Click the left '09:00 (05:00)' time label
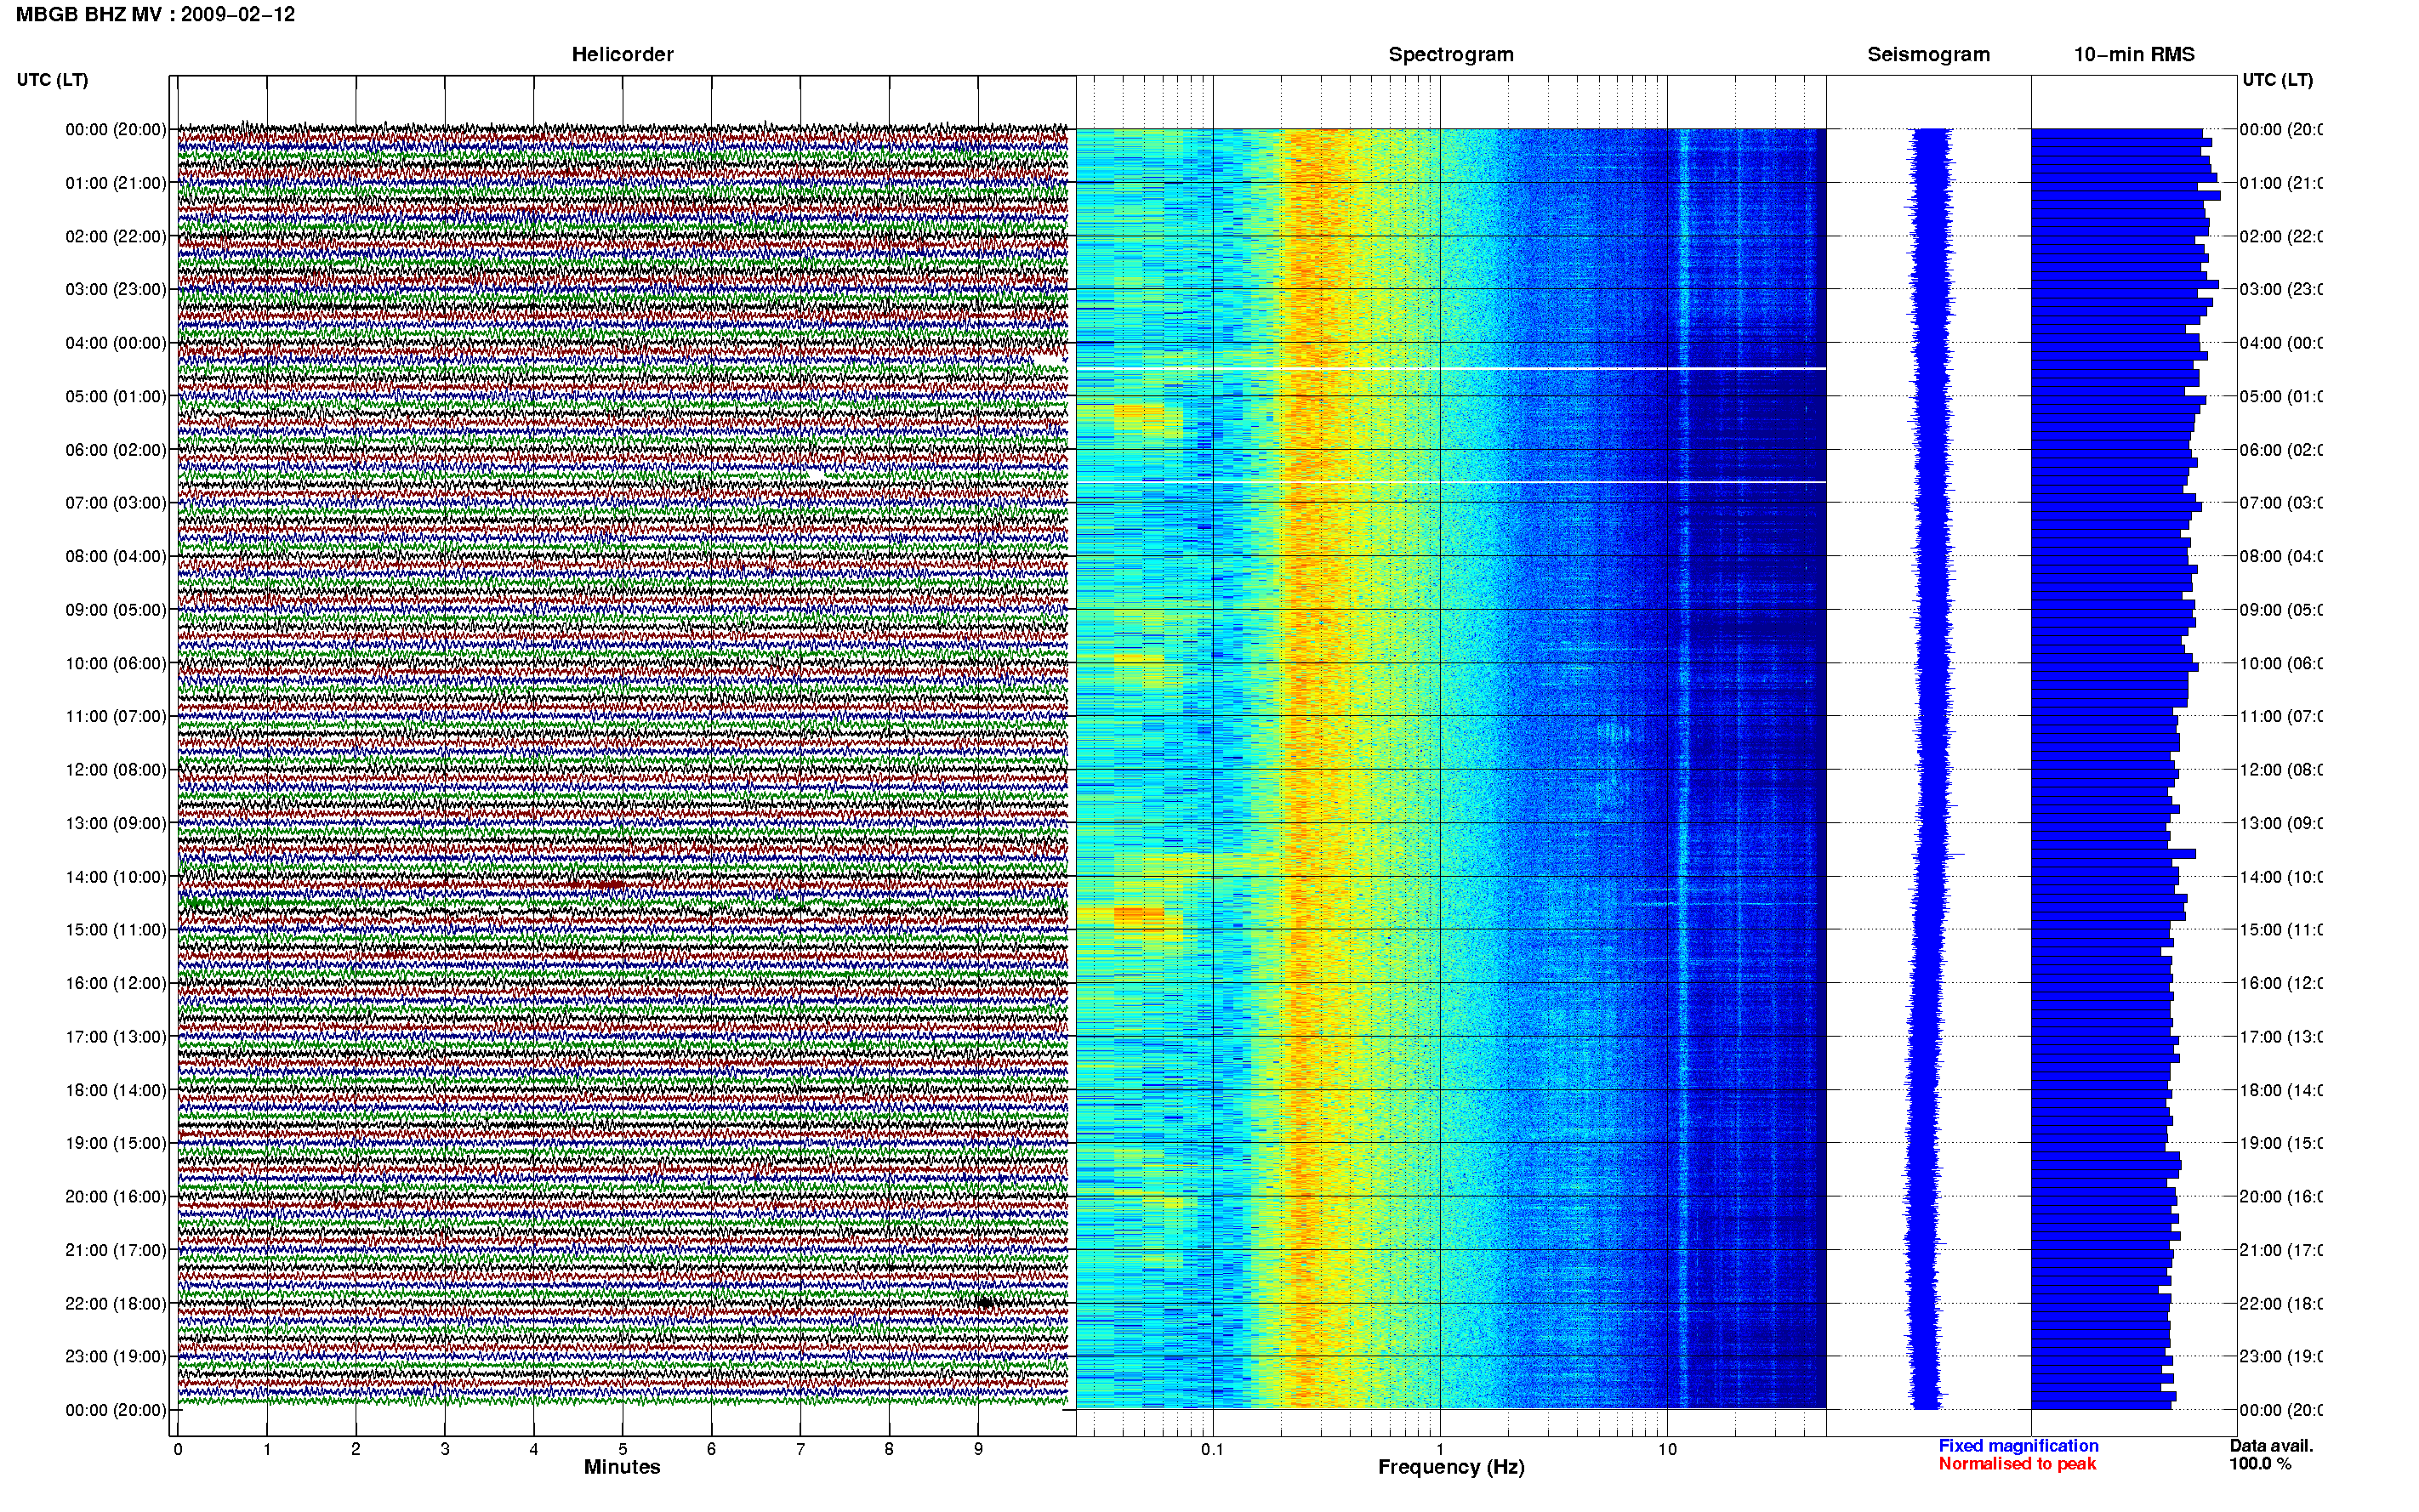 [x=116, y=609]
